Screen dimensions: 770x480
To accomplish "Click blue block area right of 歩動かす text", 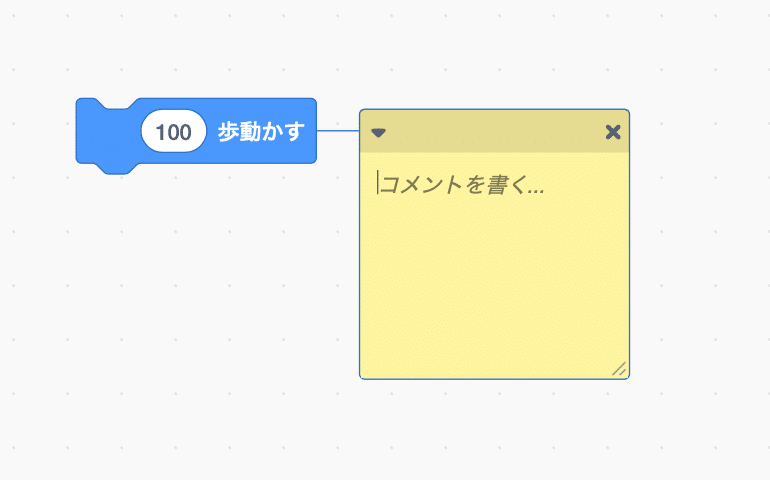I will point(310,131).
